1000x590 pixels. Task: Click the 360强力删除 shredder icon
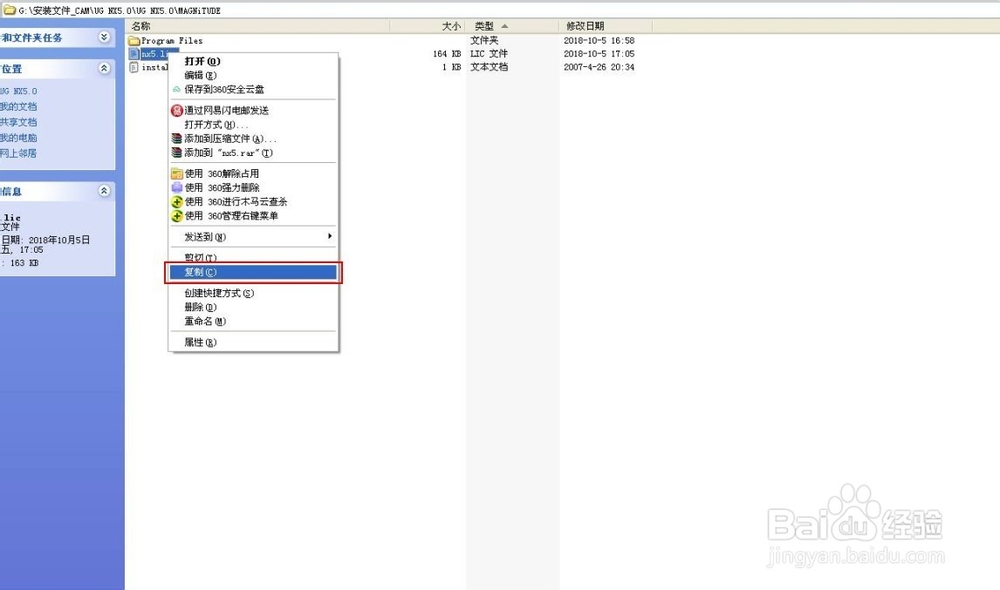click(x=177, y=187)
